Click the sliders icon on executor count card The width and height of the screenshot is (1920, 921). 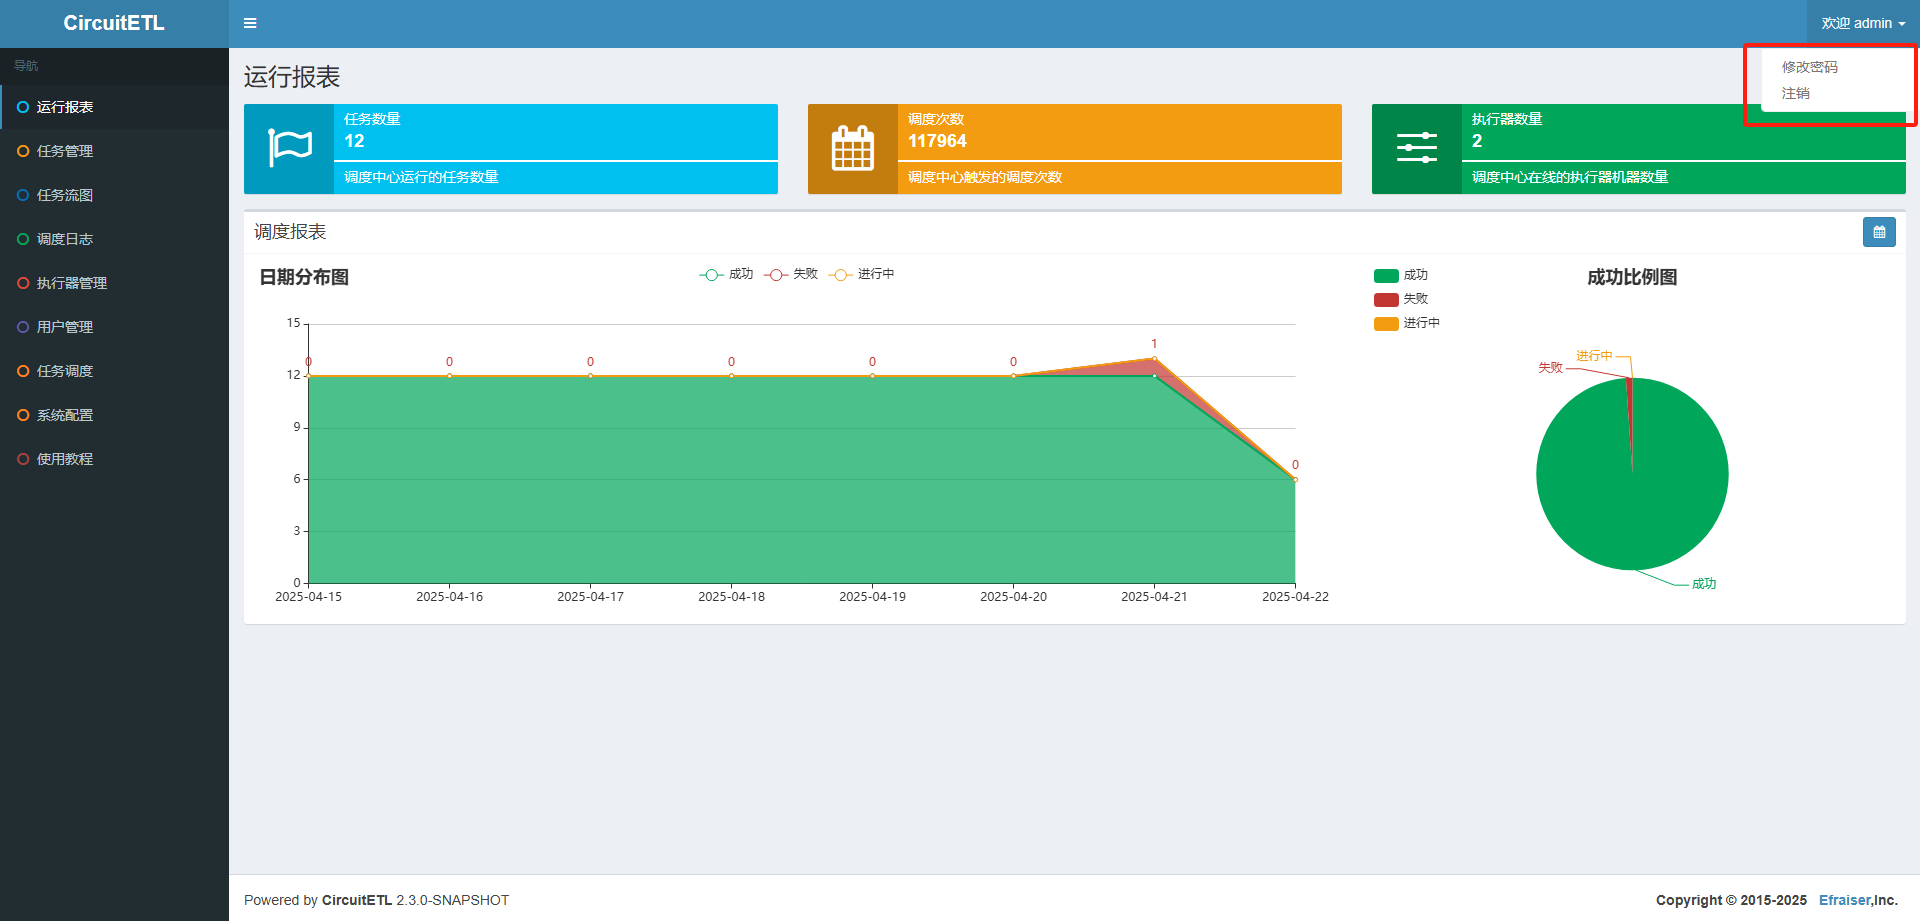point(1416,149)
